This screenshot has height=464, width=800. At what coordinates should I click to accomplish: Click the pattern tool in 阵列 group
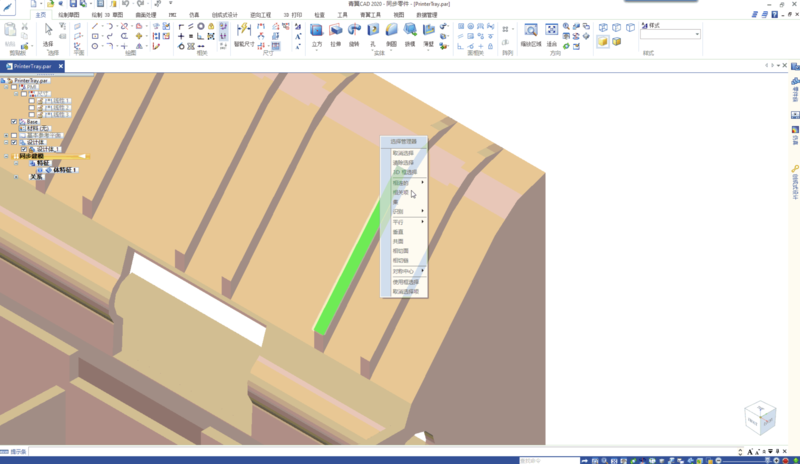(x=506, y=30)
